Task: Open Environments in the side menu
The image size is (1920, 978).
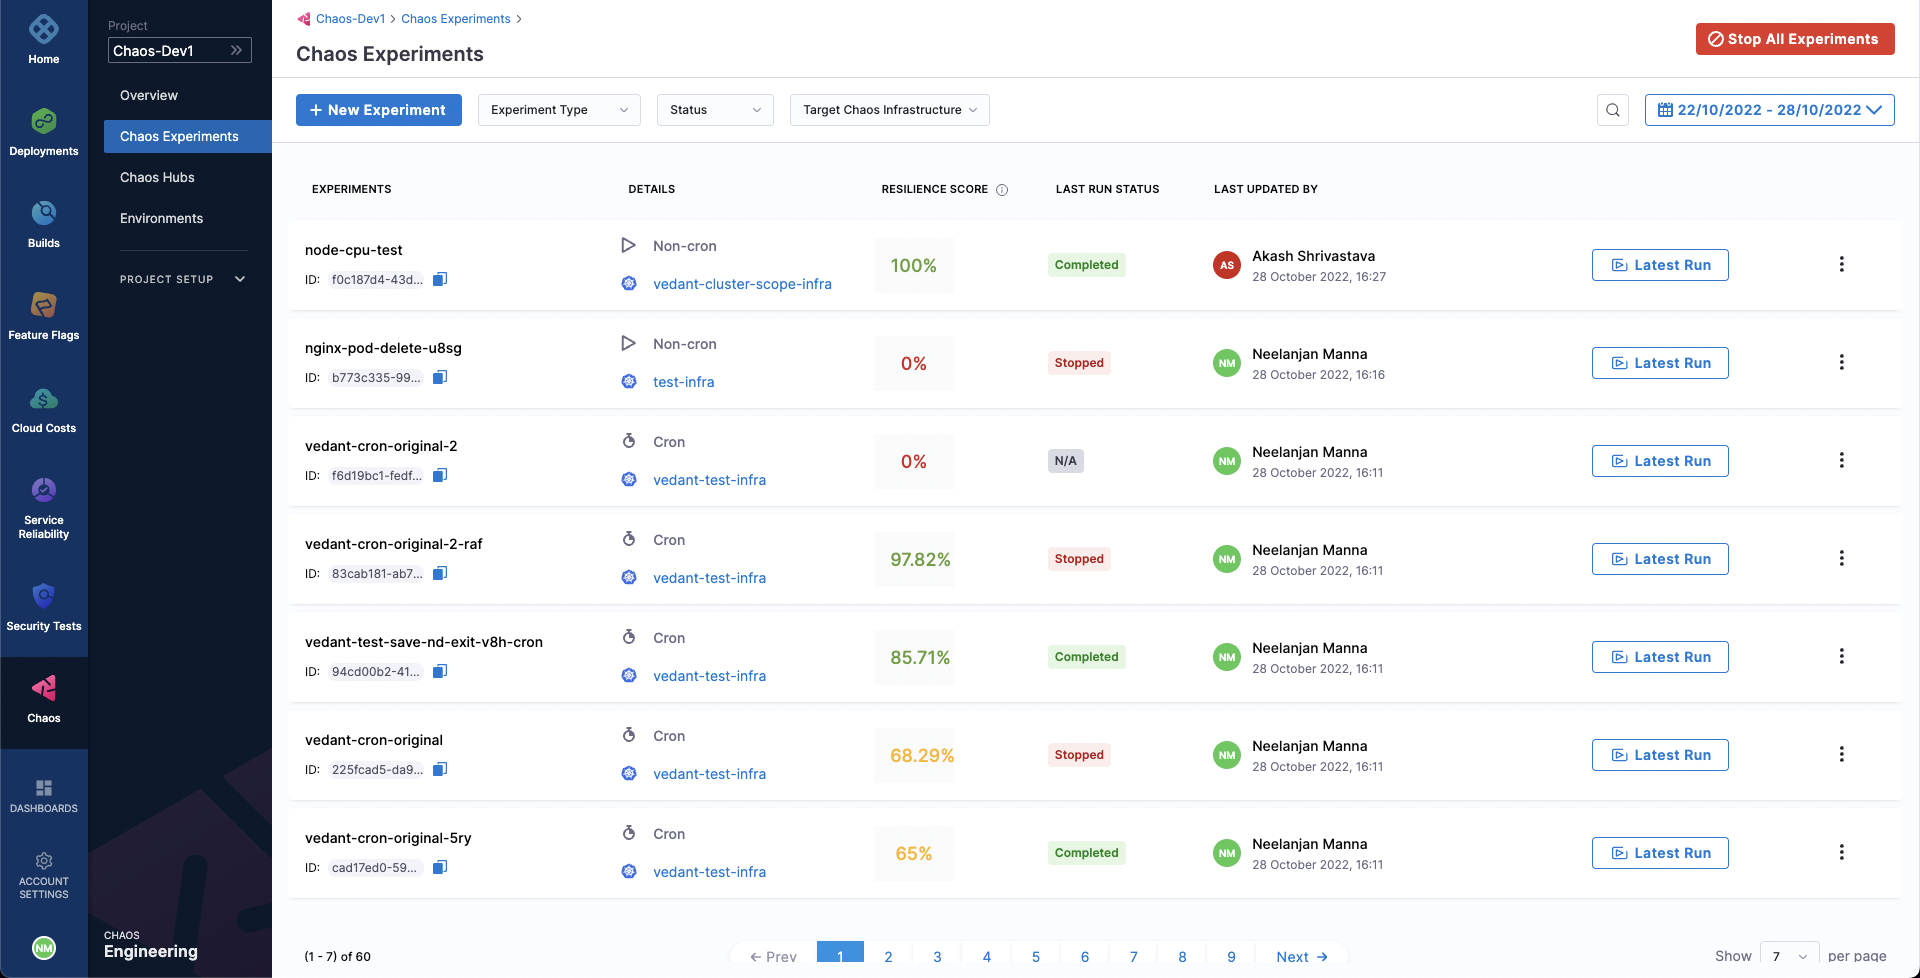Action: tap(161, 218)
